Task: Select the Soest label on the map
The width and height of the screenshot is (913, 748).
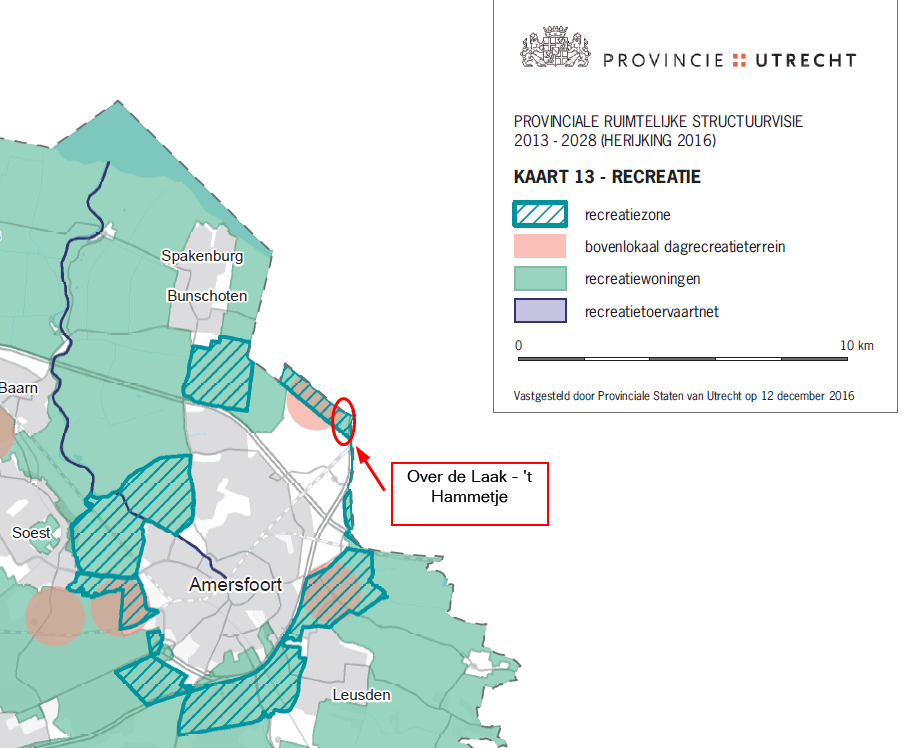Action: (x=31, y=533)
